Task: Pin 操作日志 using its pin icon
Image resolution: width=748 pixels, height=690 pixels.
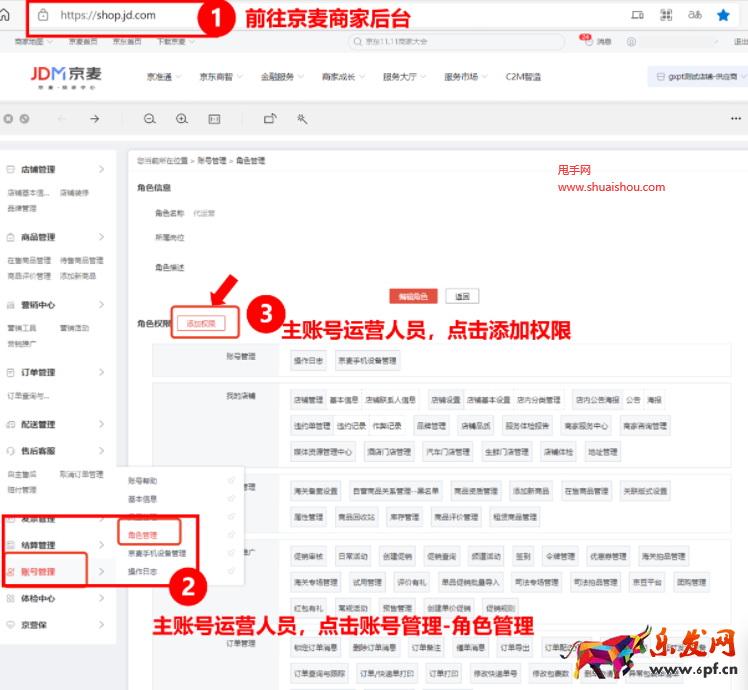Action: (231, 571)
